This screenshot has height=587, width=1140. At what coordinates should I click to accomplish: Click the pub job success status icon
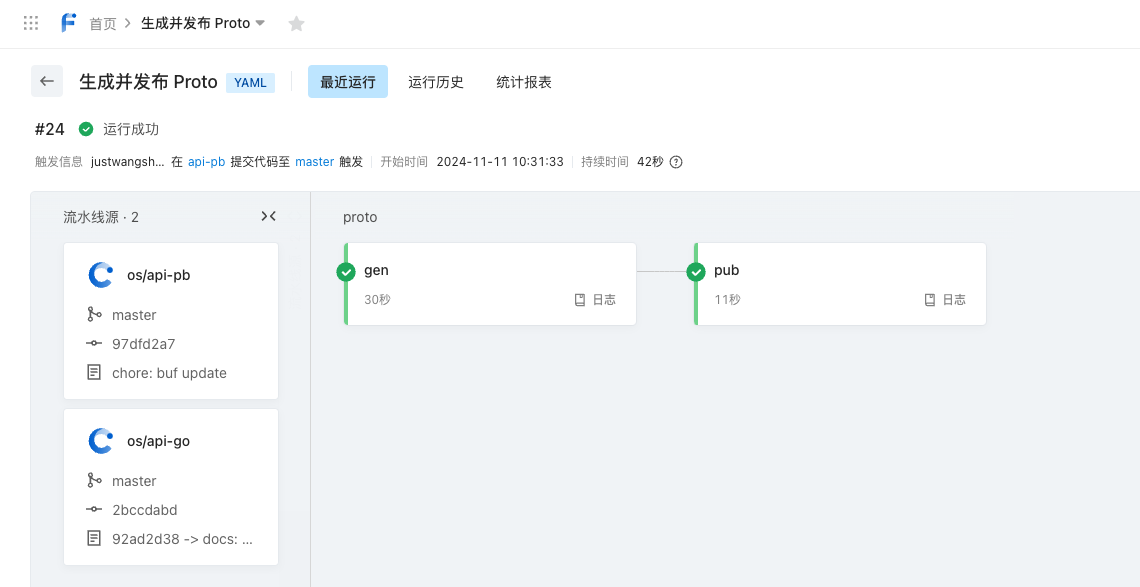click(x=696, y=271)
